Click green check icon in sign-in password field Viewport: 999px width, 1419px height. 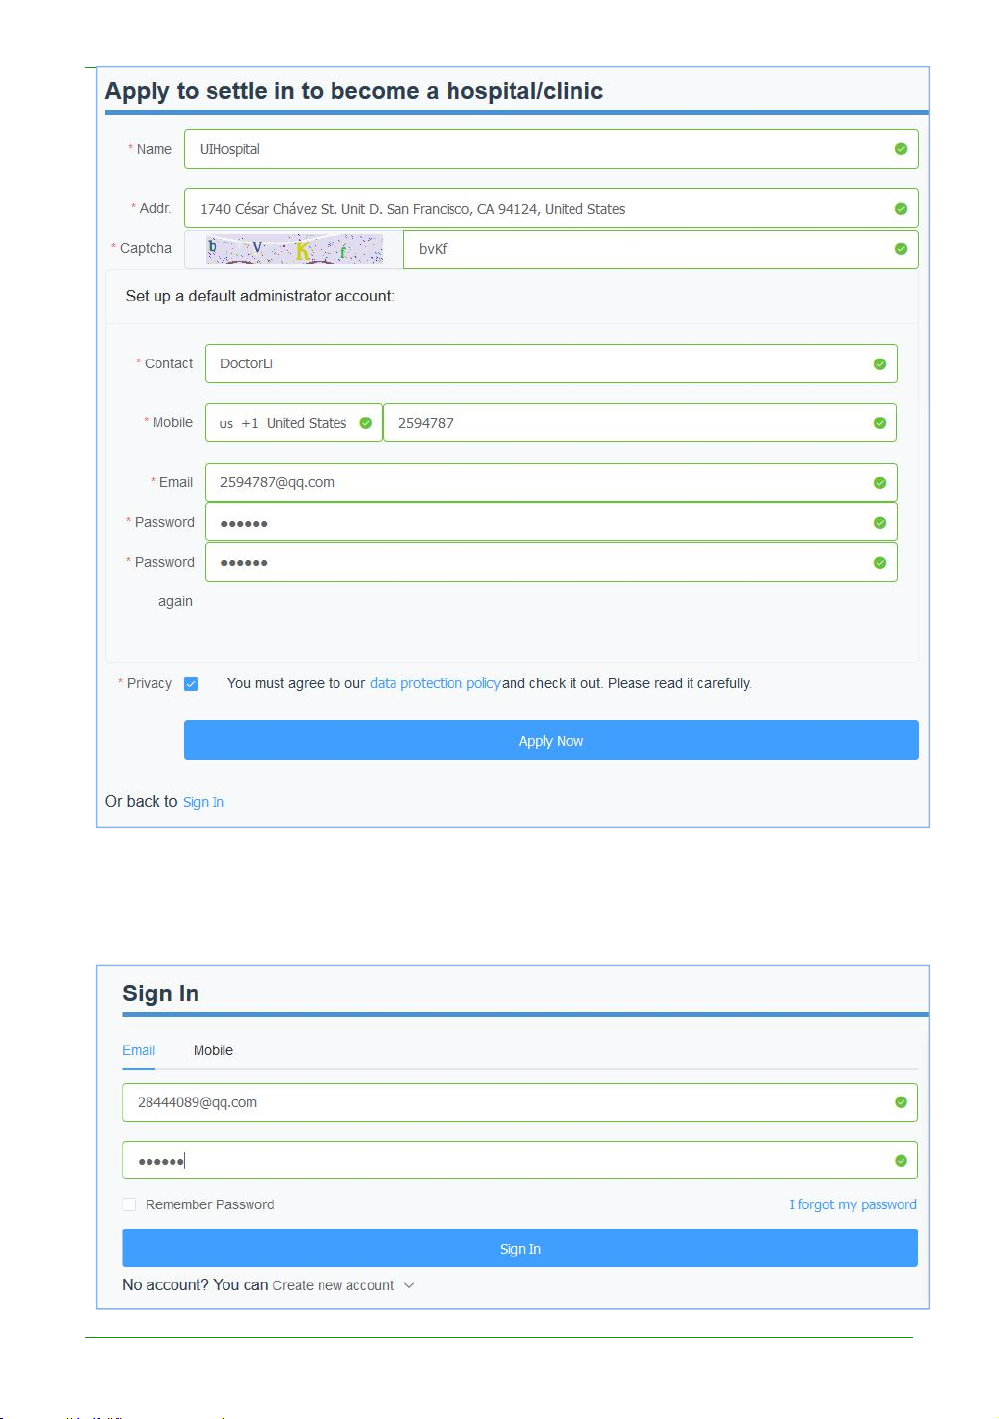click(x=901, y=1161)
